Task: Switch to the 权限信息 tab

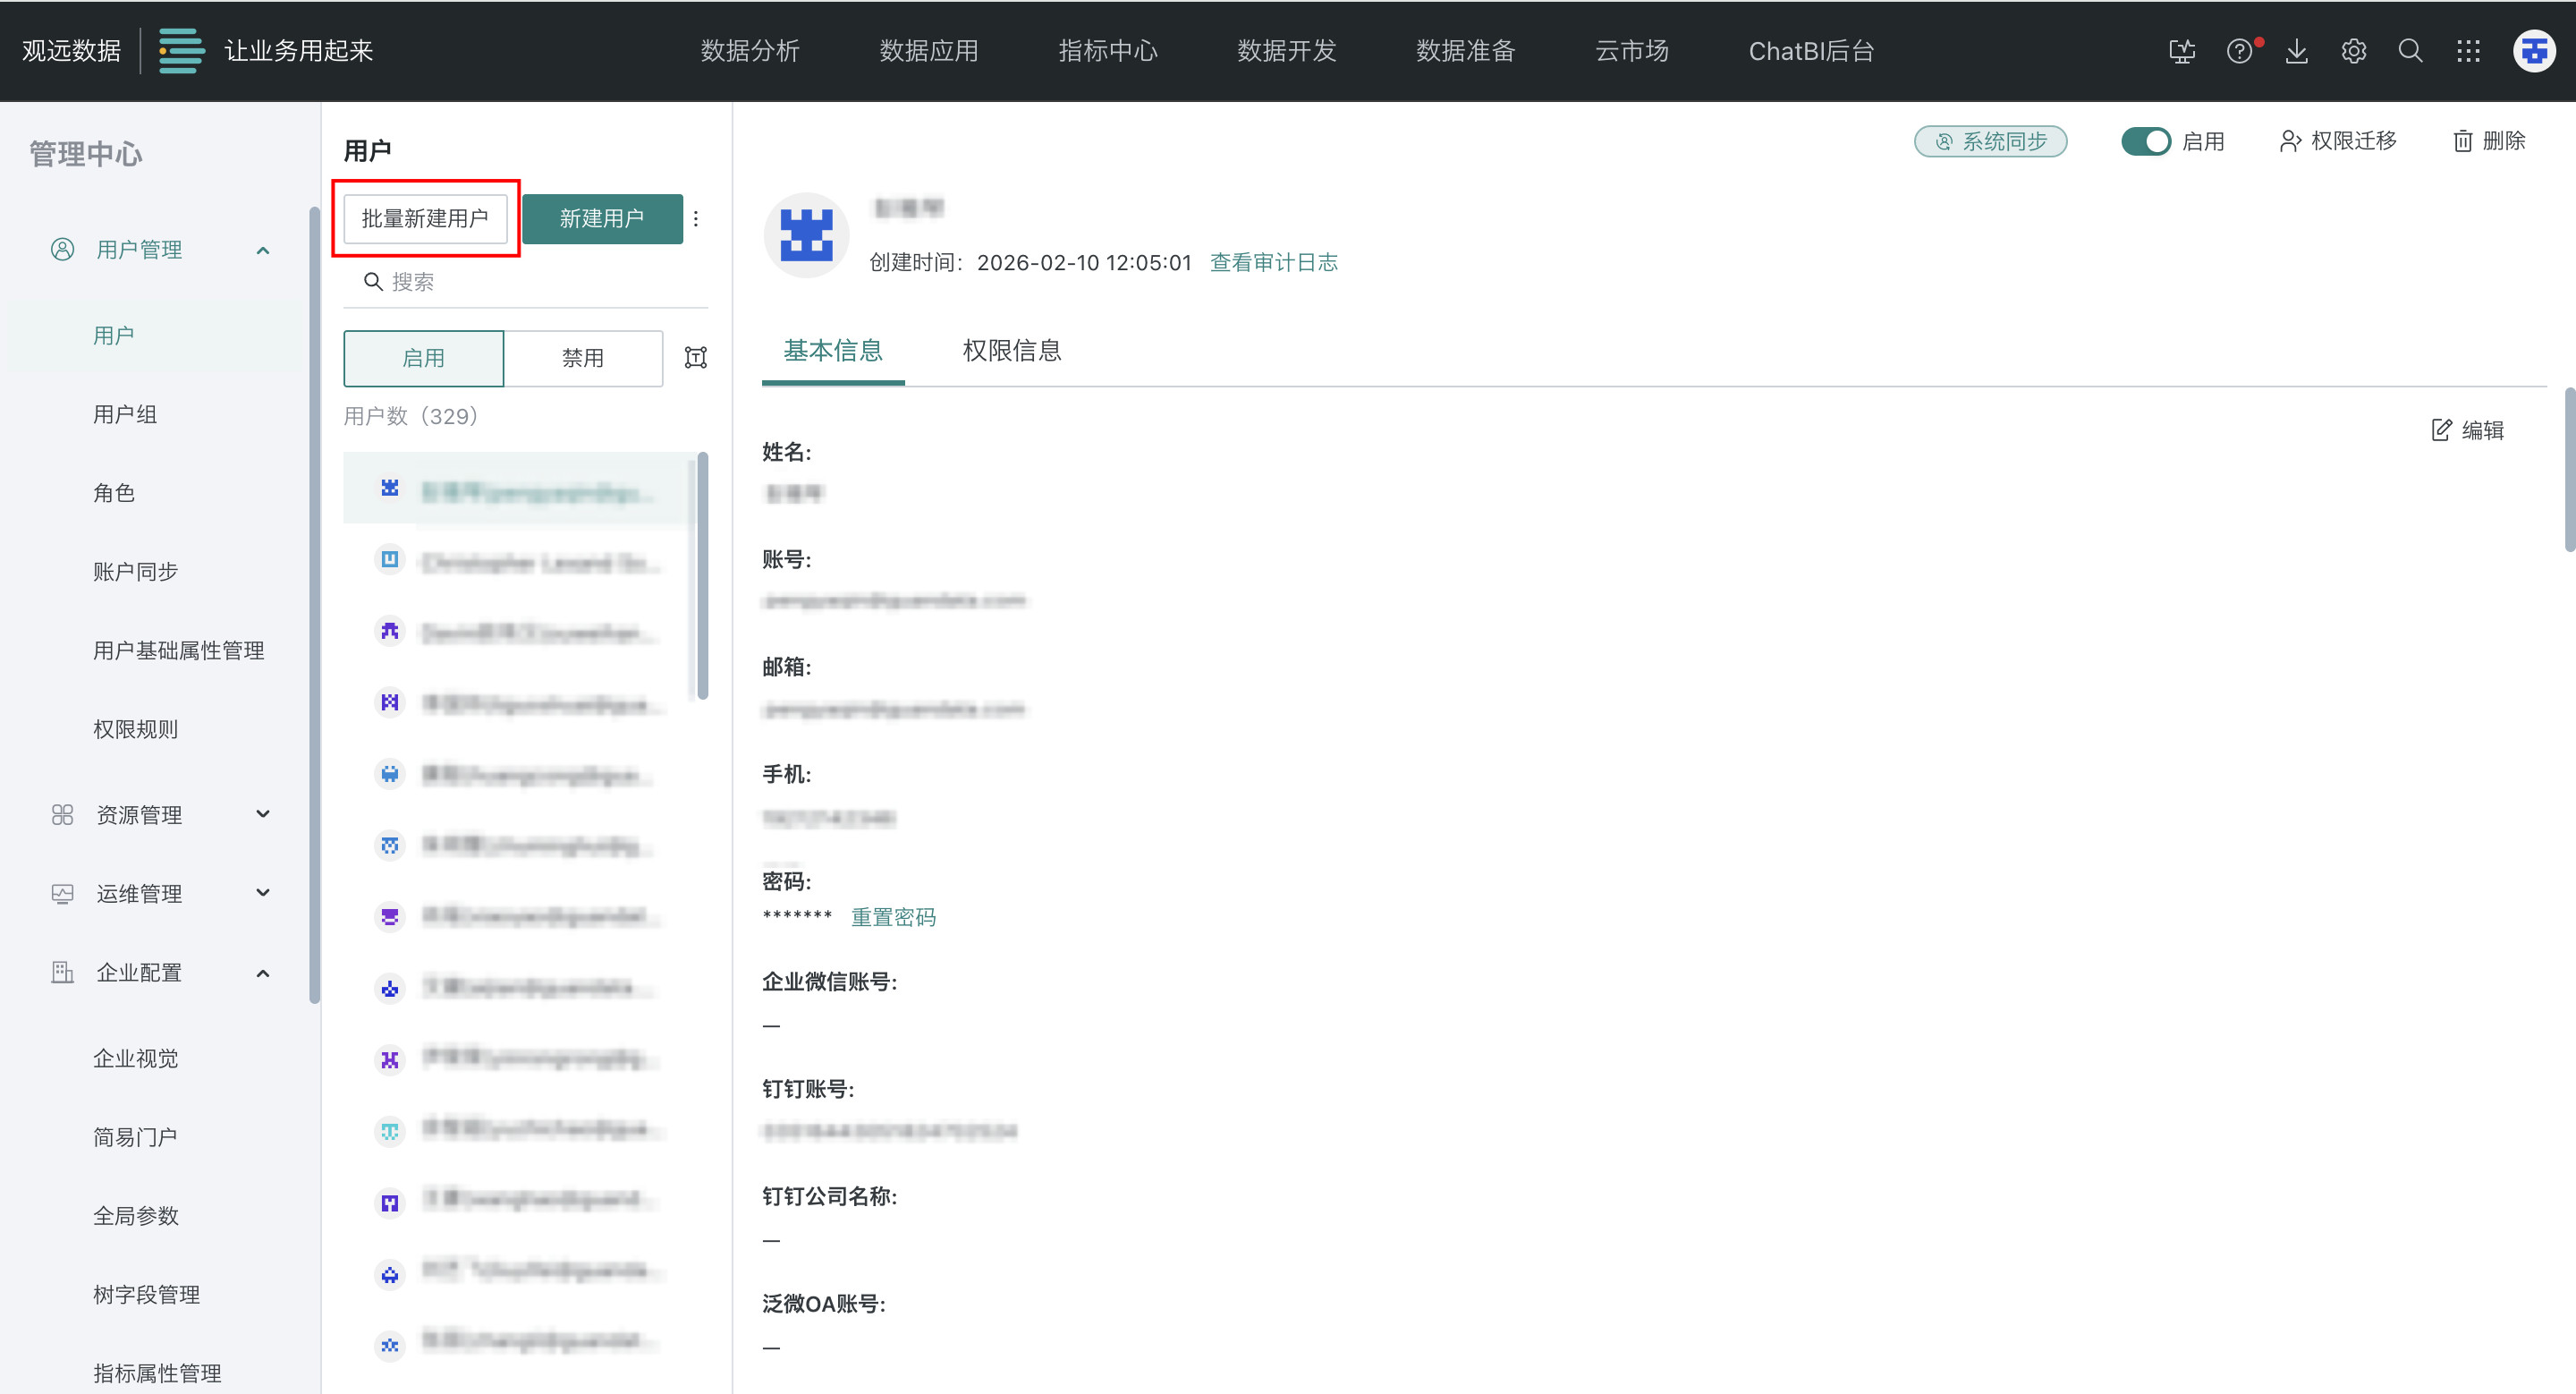Action: tap(1011, 351)
